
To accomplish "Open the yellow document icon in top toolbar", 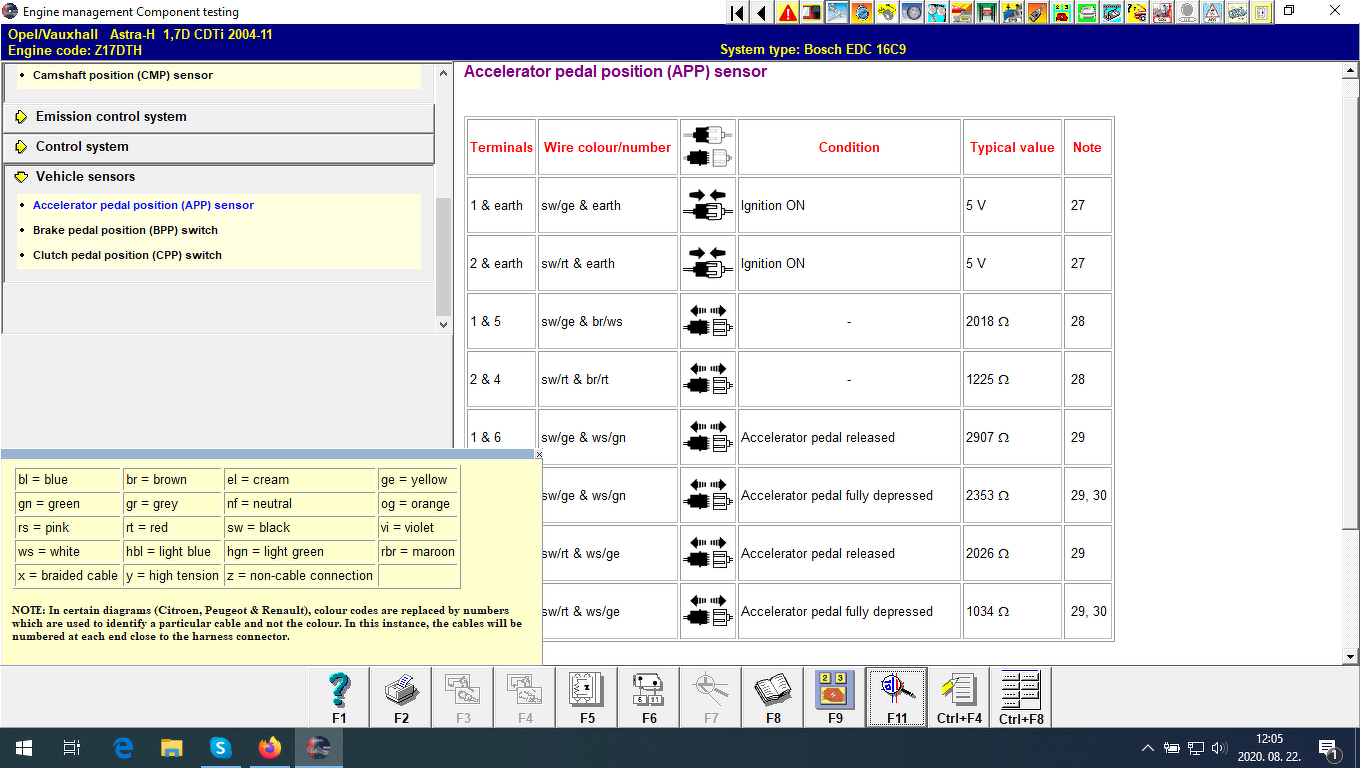I will [x=1261, y=12].
